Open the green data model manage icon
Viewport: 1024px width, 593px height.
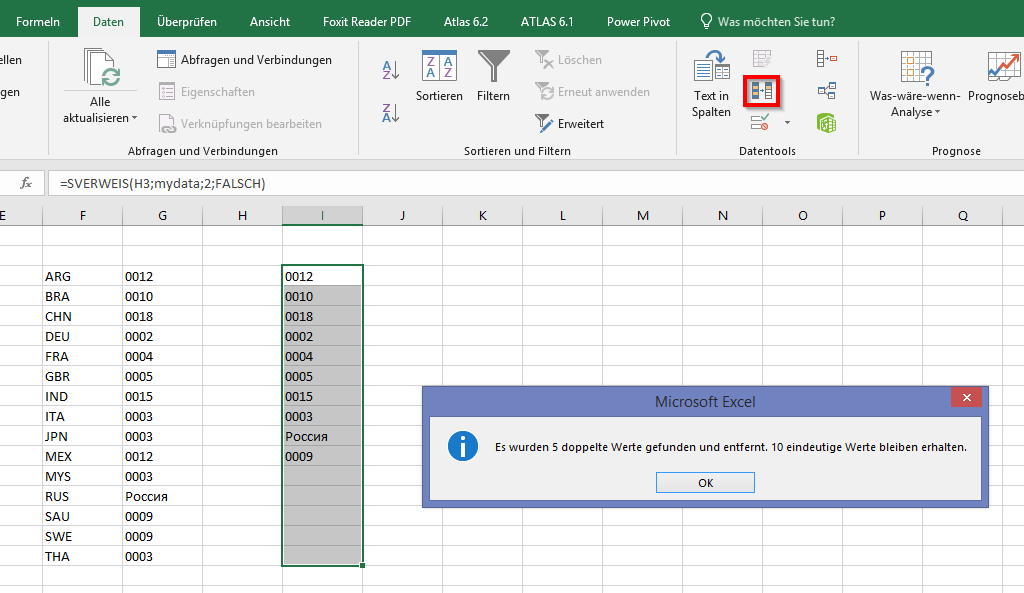826,123
